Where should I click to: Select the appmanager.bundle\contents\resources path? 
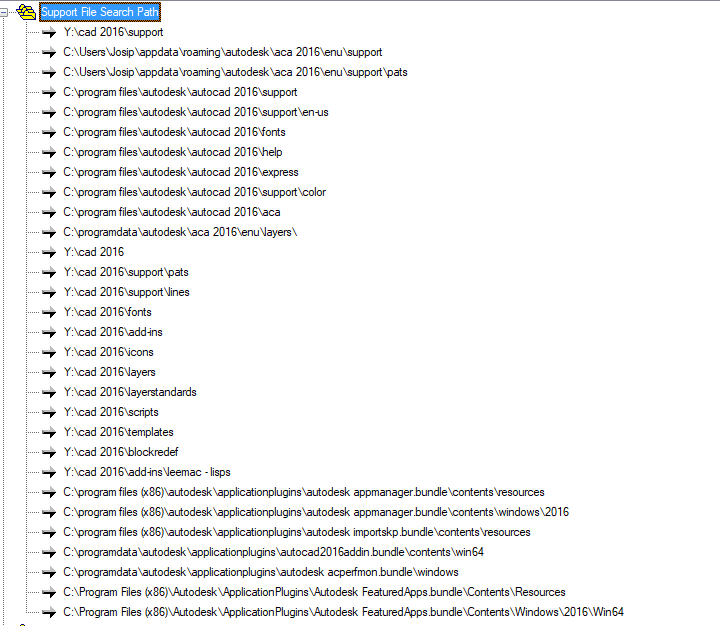[x=304, y=492]
